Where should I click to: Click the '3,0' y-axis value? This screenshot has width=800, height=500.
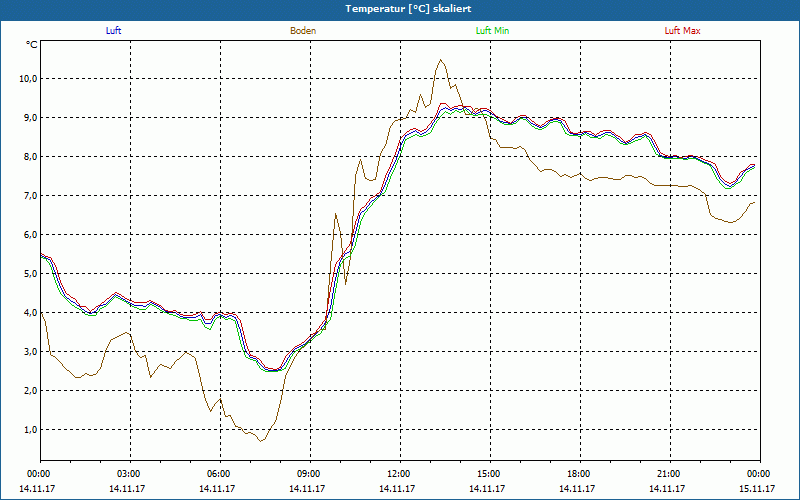(x=31, y=352)
